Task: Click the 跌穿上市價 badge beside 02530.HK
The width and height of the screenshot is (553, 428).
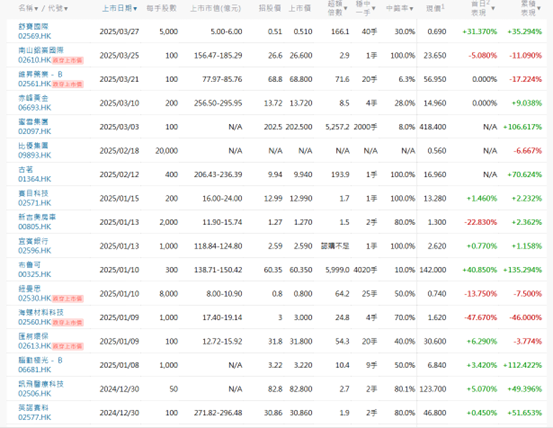Action: 68,299
